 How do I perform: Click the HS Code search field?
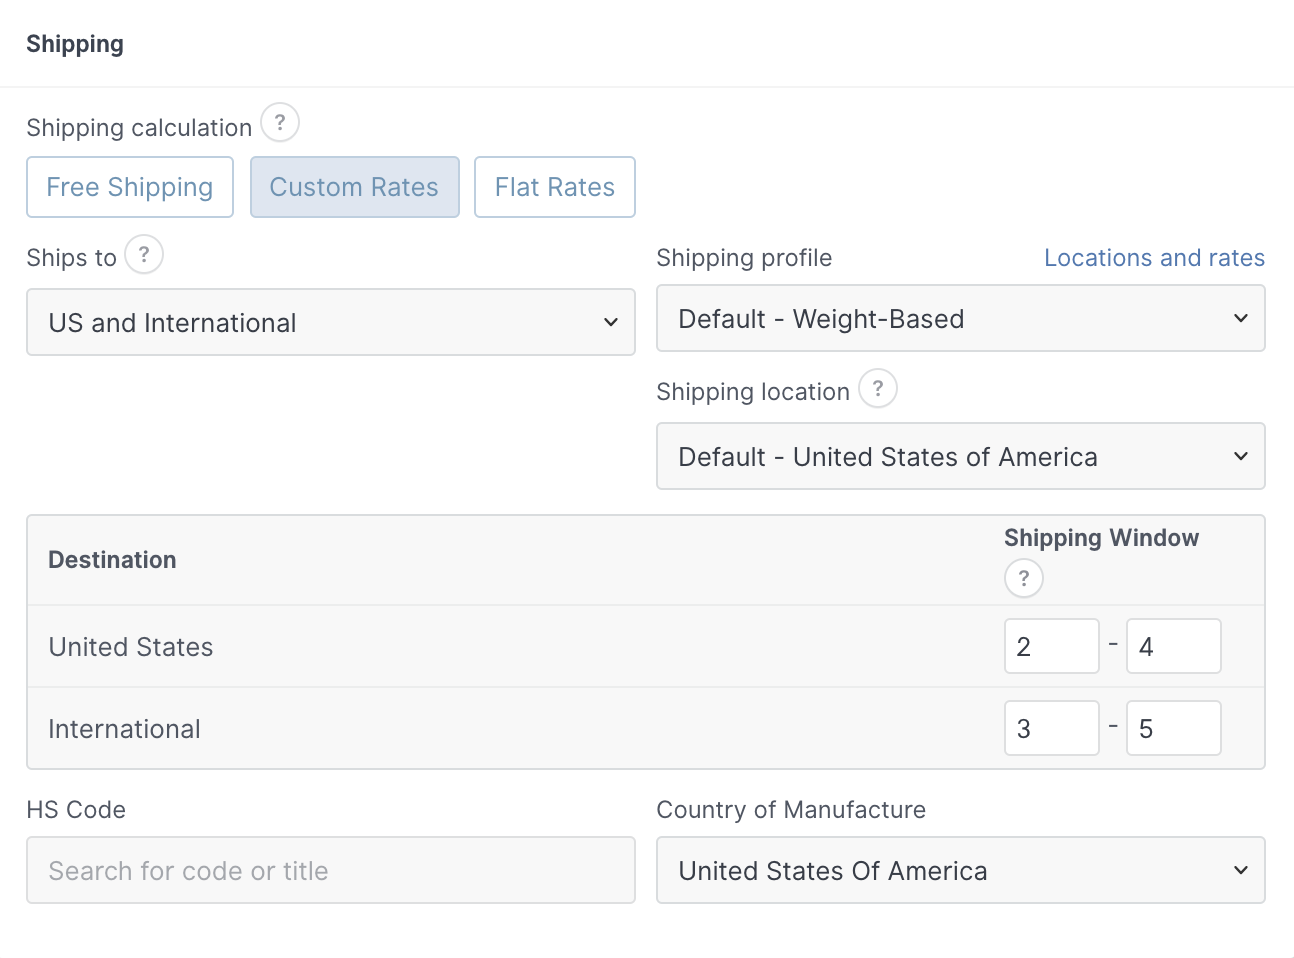(330, 871)
